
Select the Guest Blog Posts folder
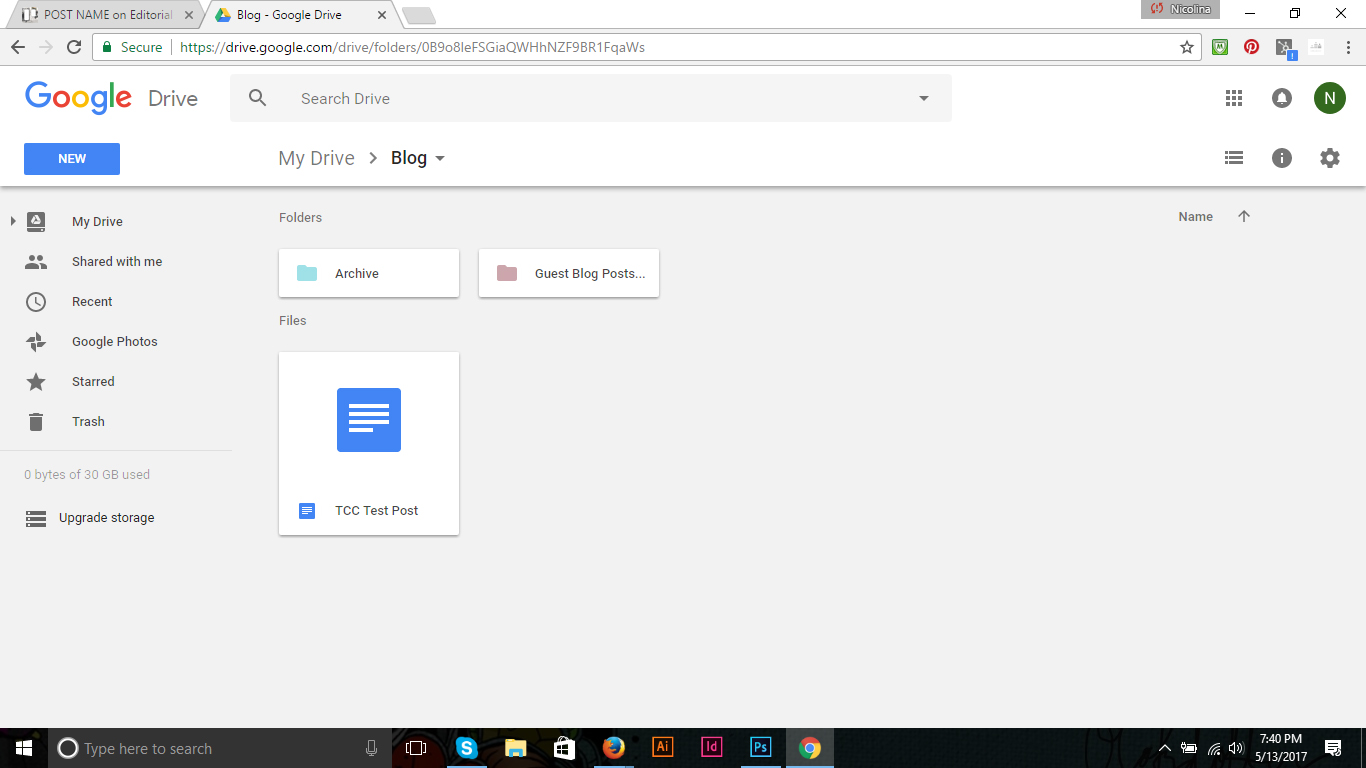tap(569, 273)
